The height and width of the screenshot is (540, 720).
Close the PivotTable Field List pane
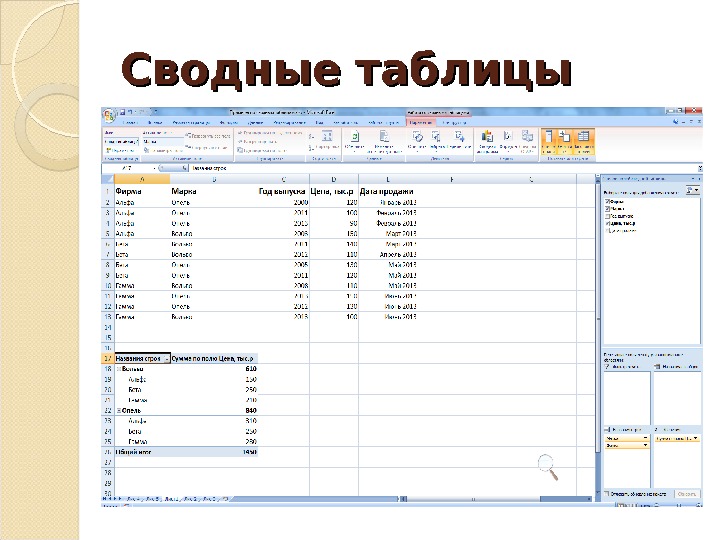point(699,178)
